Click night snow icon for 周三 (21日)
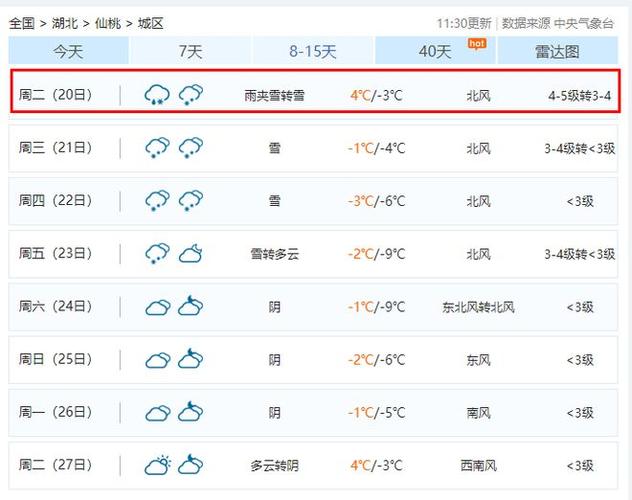The image size is (632, 500). (191, 148)
